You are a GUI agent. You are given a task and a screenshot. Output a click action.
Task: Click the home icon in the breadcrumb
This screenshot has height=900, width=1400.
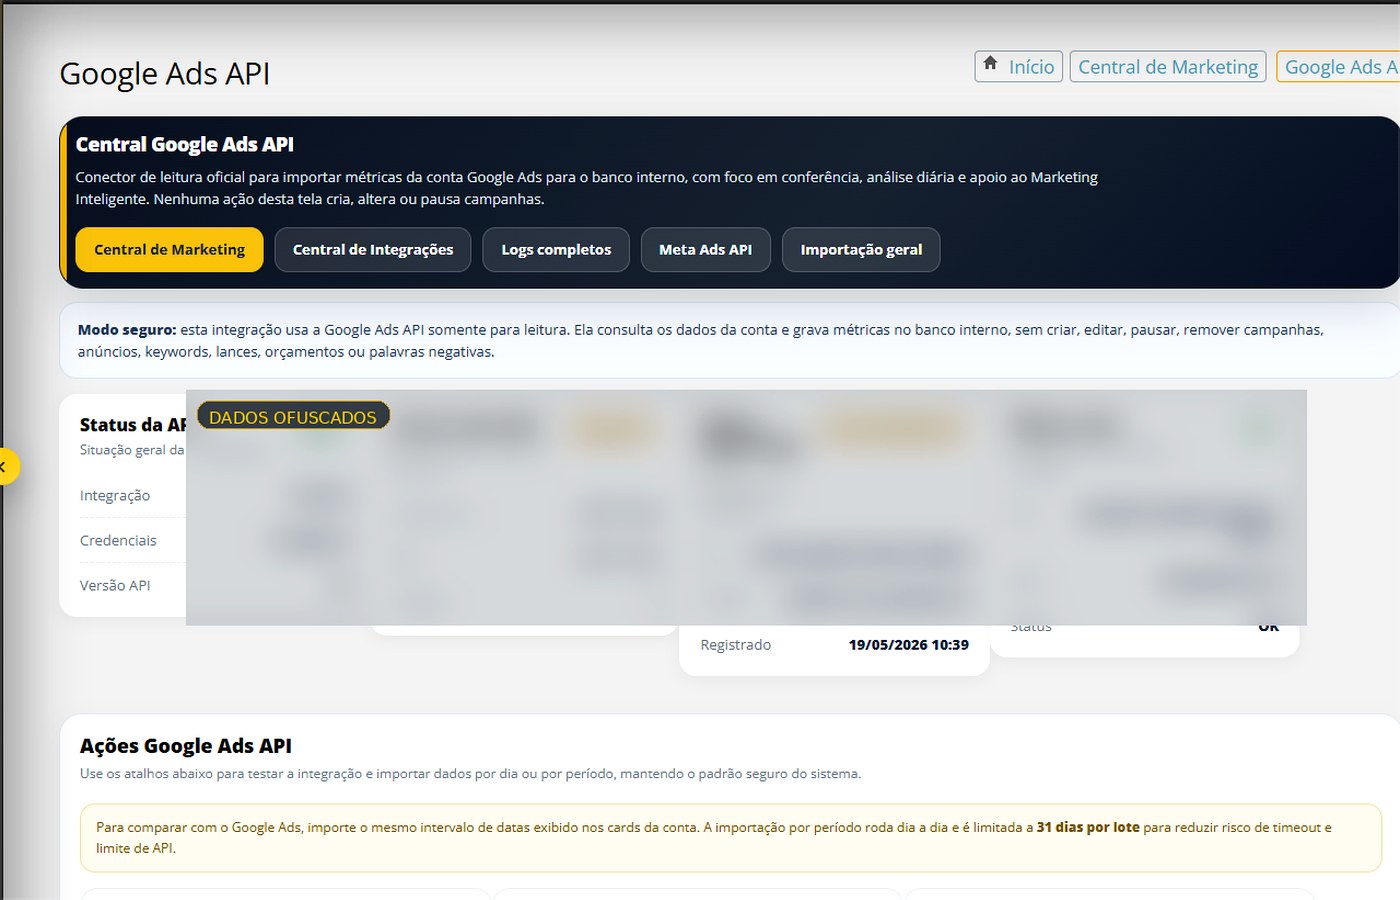click(990, 63)
